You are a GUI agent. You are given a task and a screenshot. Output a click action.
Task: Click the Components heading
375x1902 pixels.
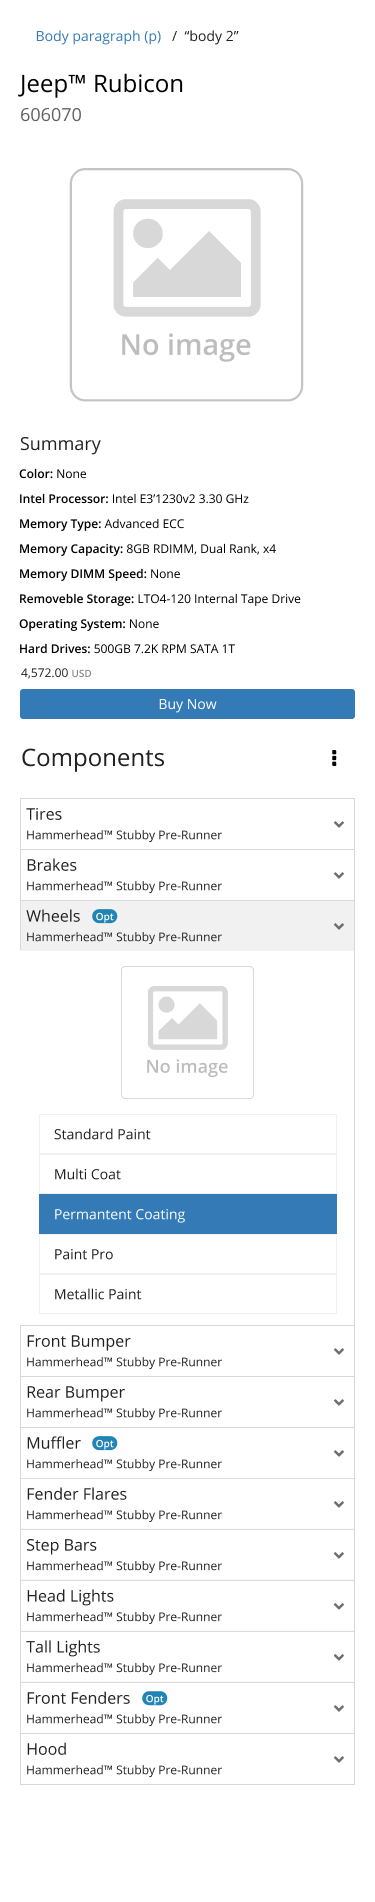[x=93, y=758]
